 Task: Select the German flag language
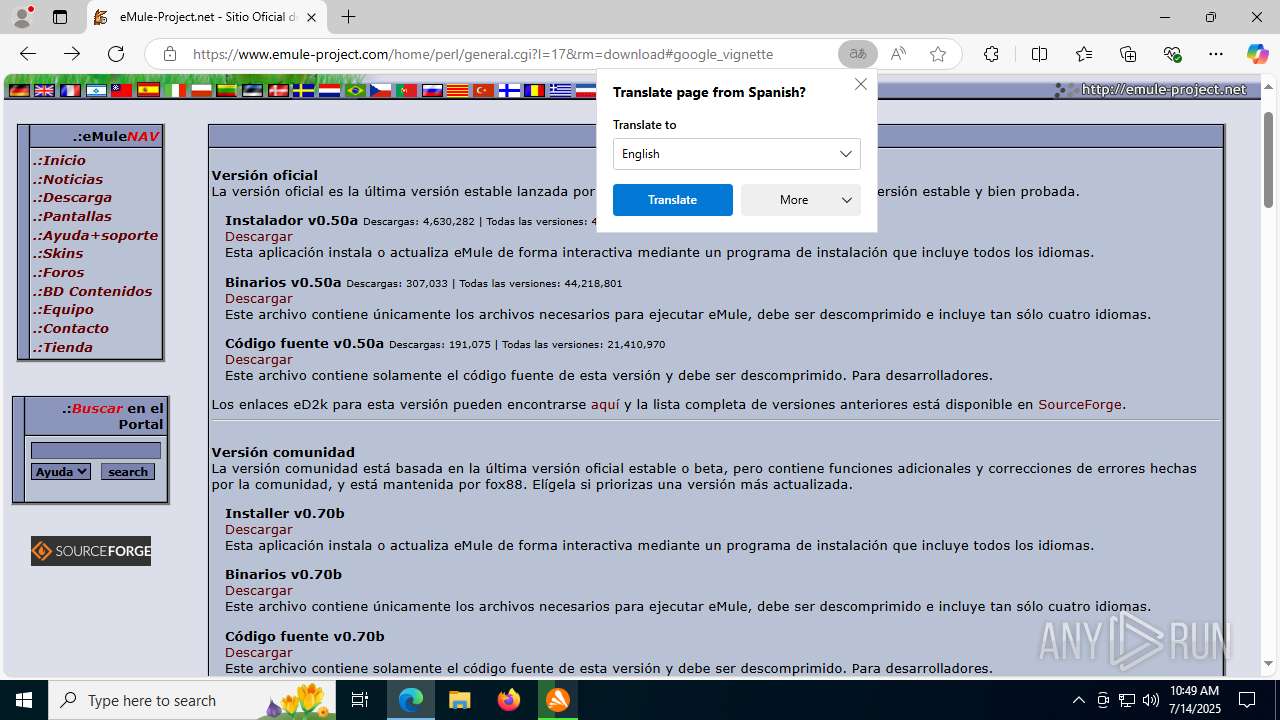(19, 90)
